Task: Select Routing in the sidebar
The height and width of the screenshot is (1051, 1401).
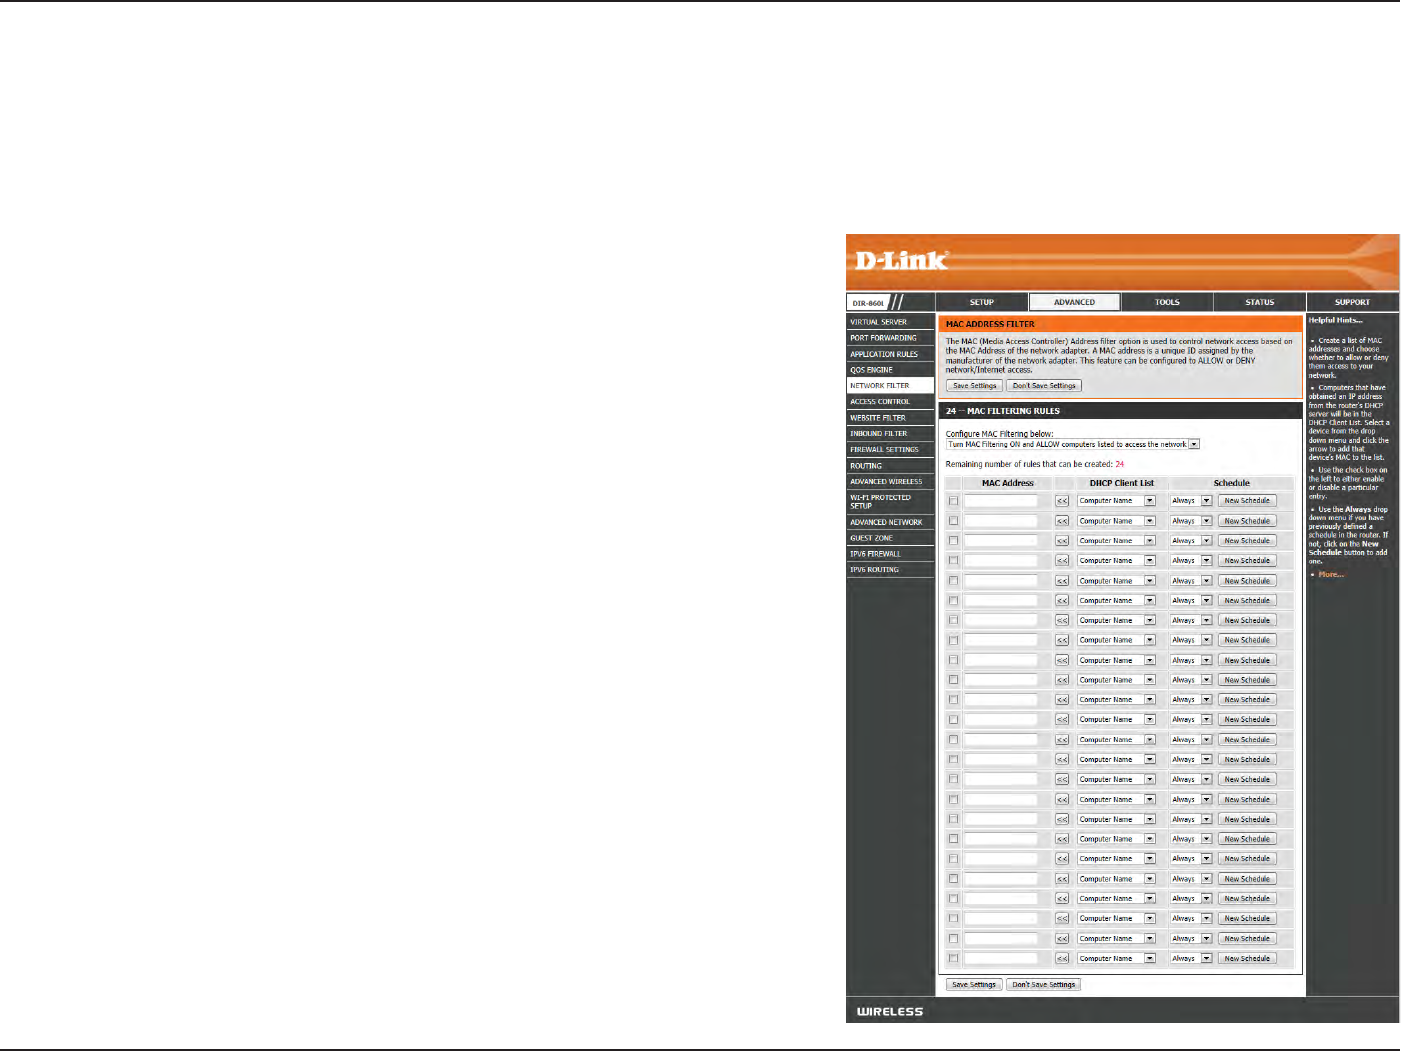Action: click(890, 466)
